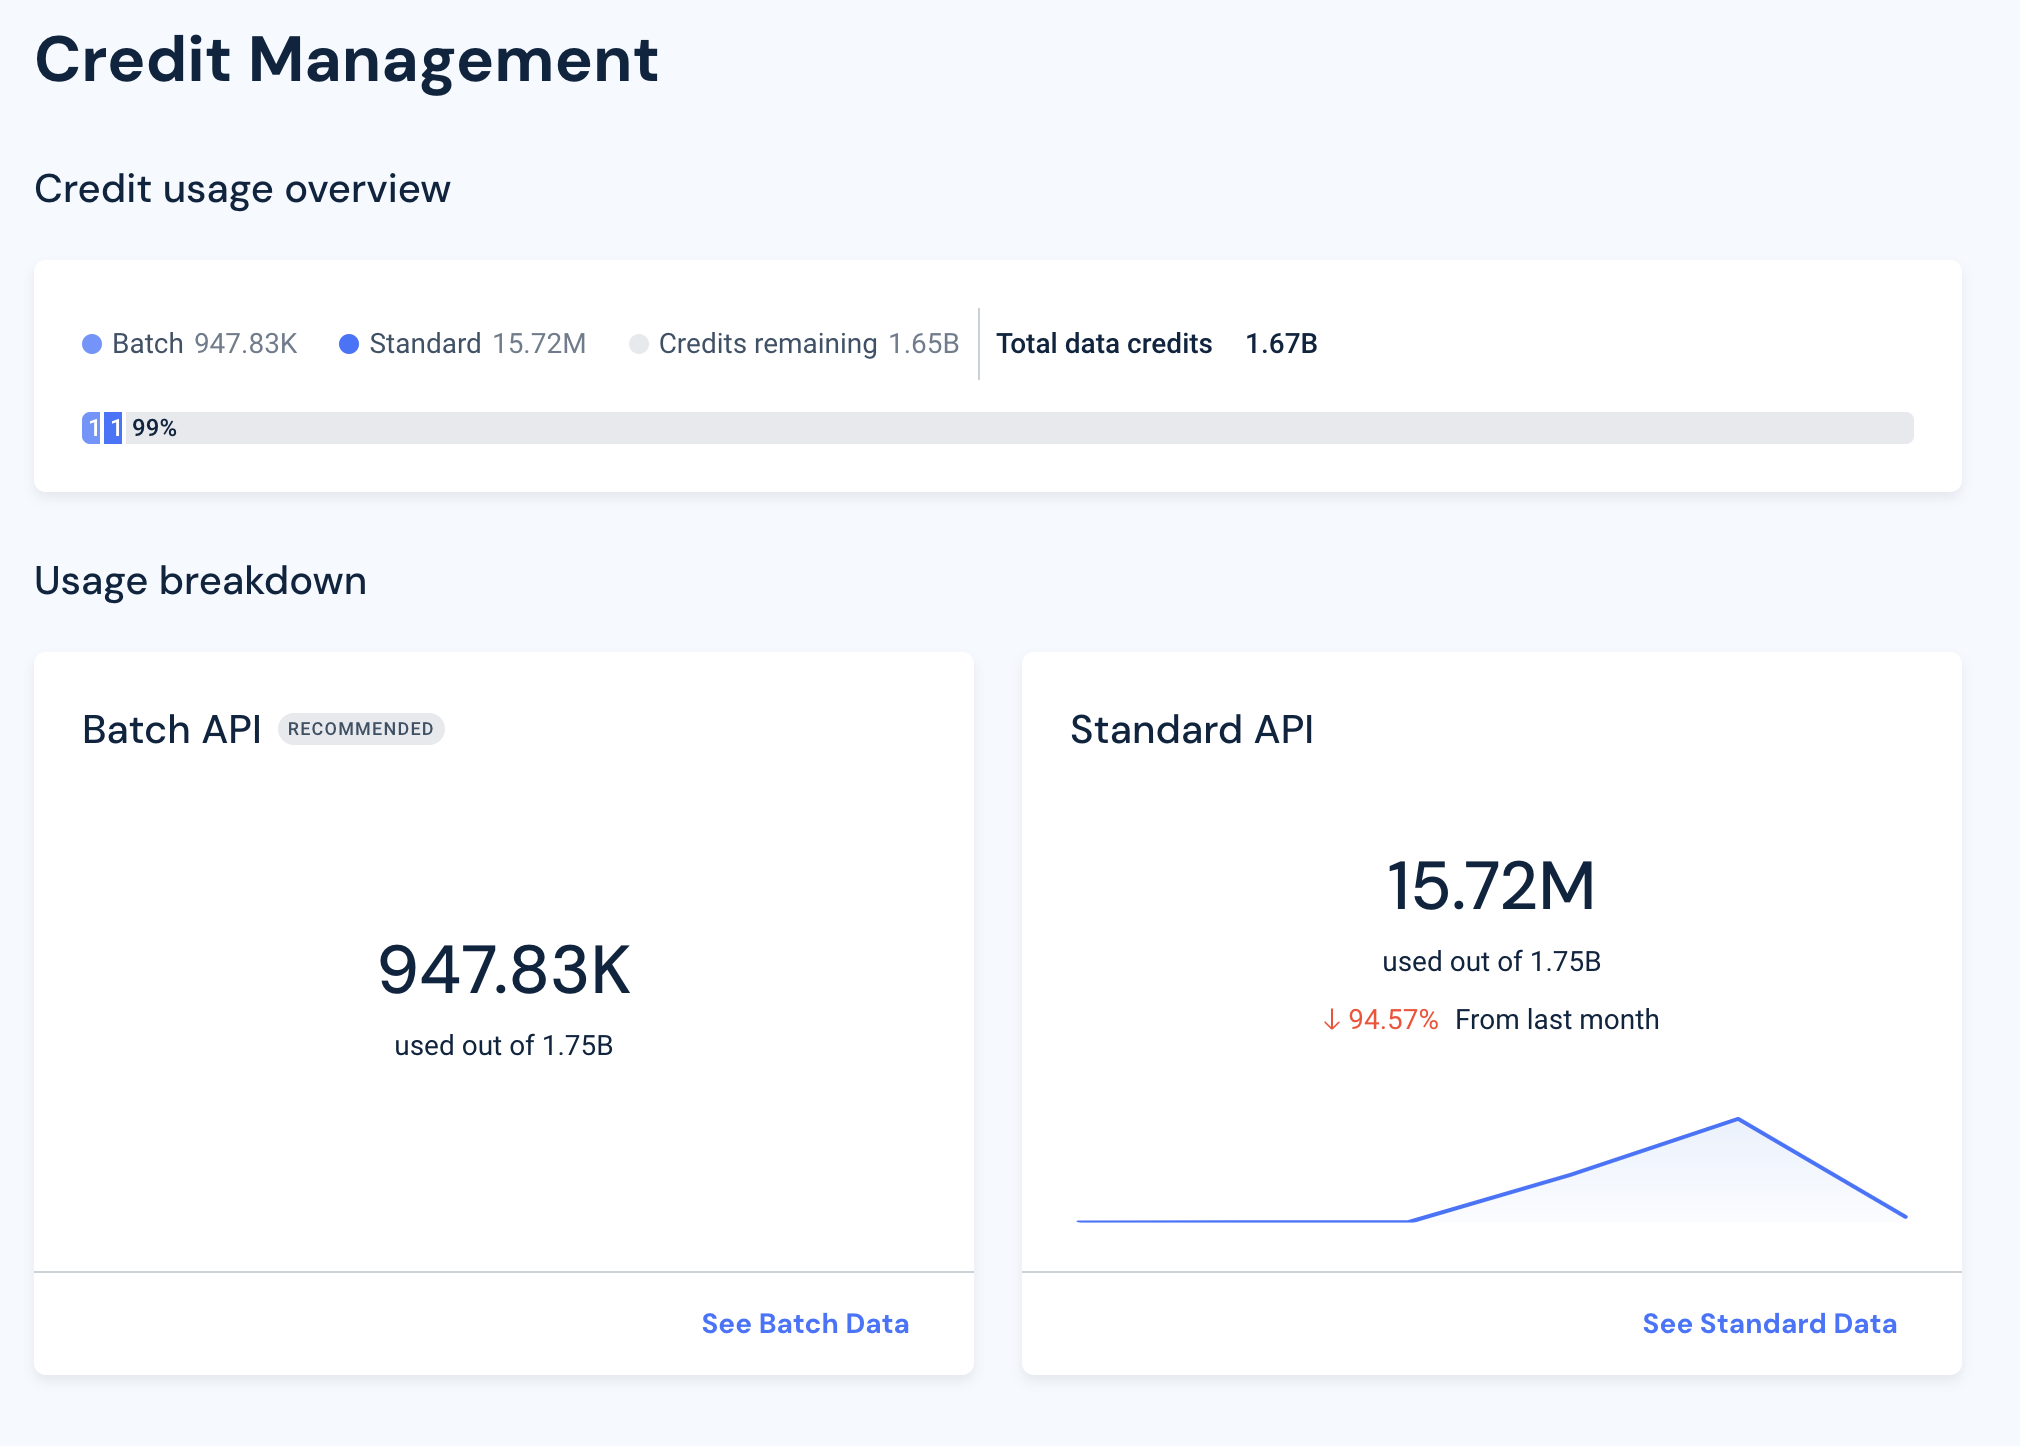Image resolution: width=2020 pixels, height=1446 pixels.
Task: Click the Credit Management page title
Action: (x=346, y=60)
